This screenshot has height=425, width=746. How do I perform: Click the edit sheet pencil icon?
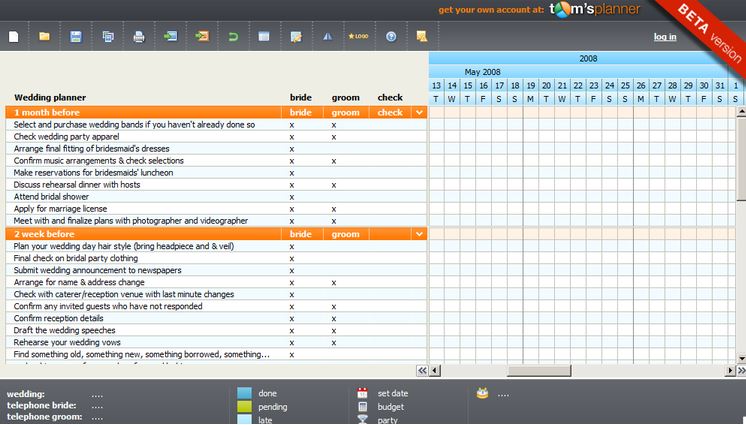tap(296, 37)
